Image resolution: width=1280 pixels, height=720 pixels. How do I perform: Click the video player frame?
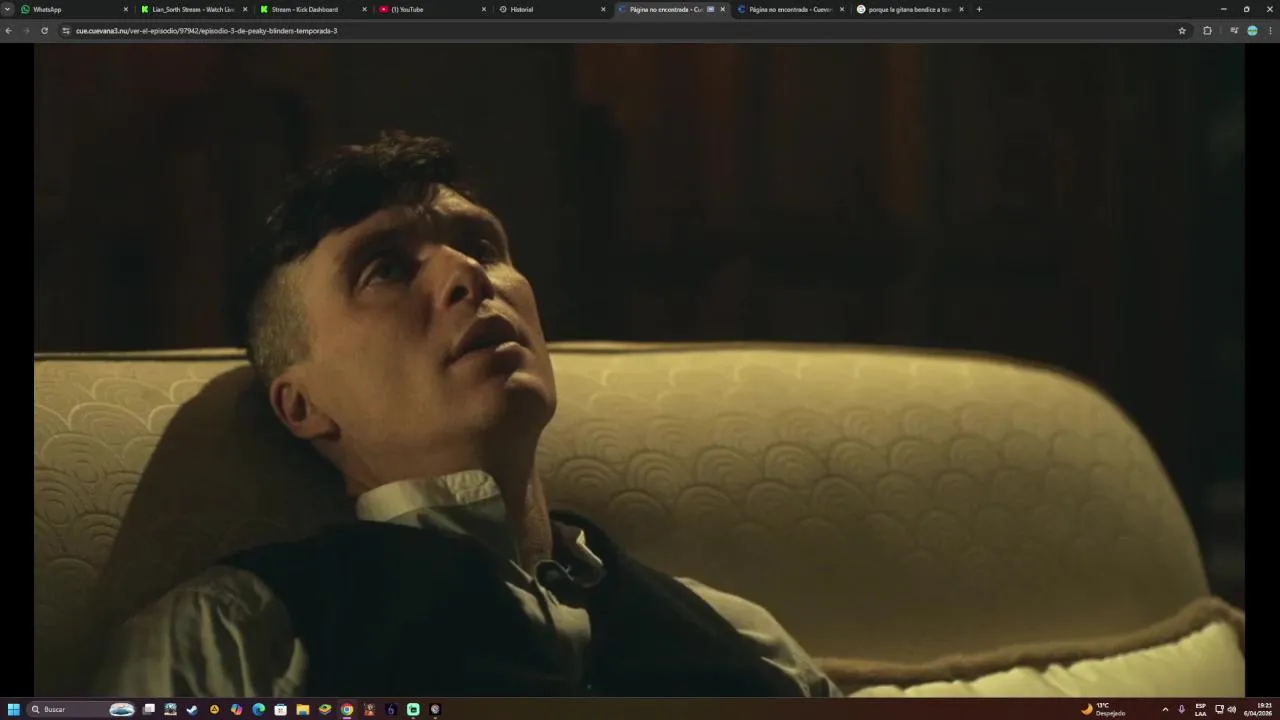639,370
